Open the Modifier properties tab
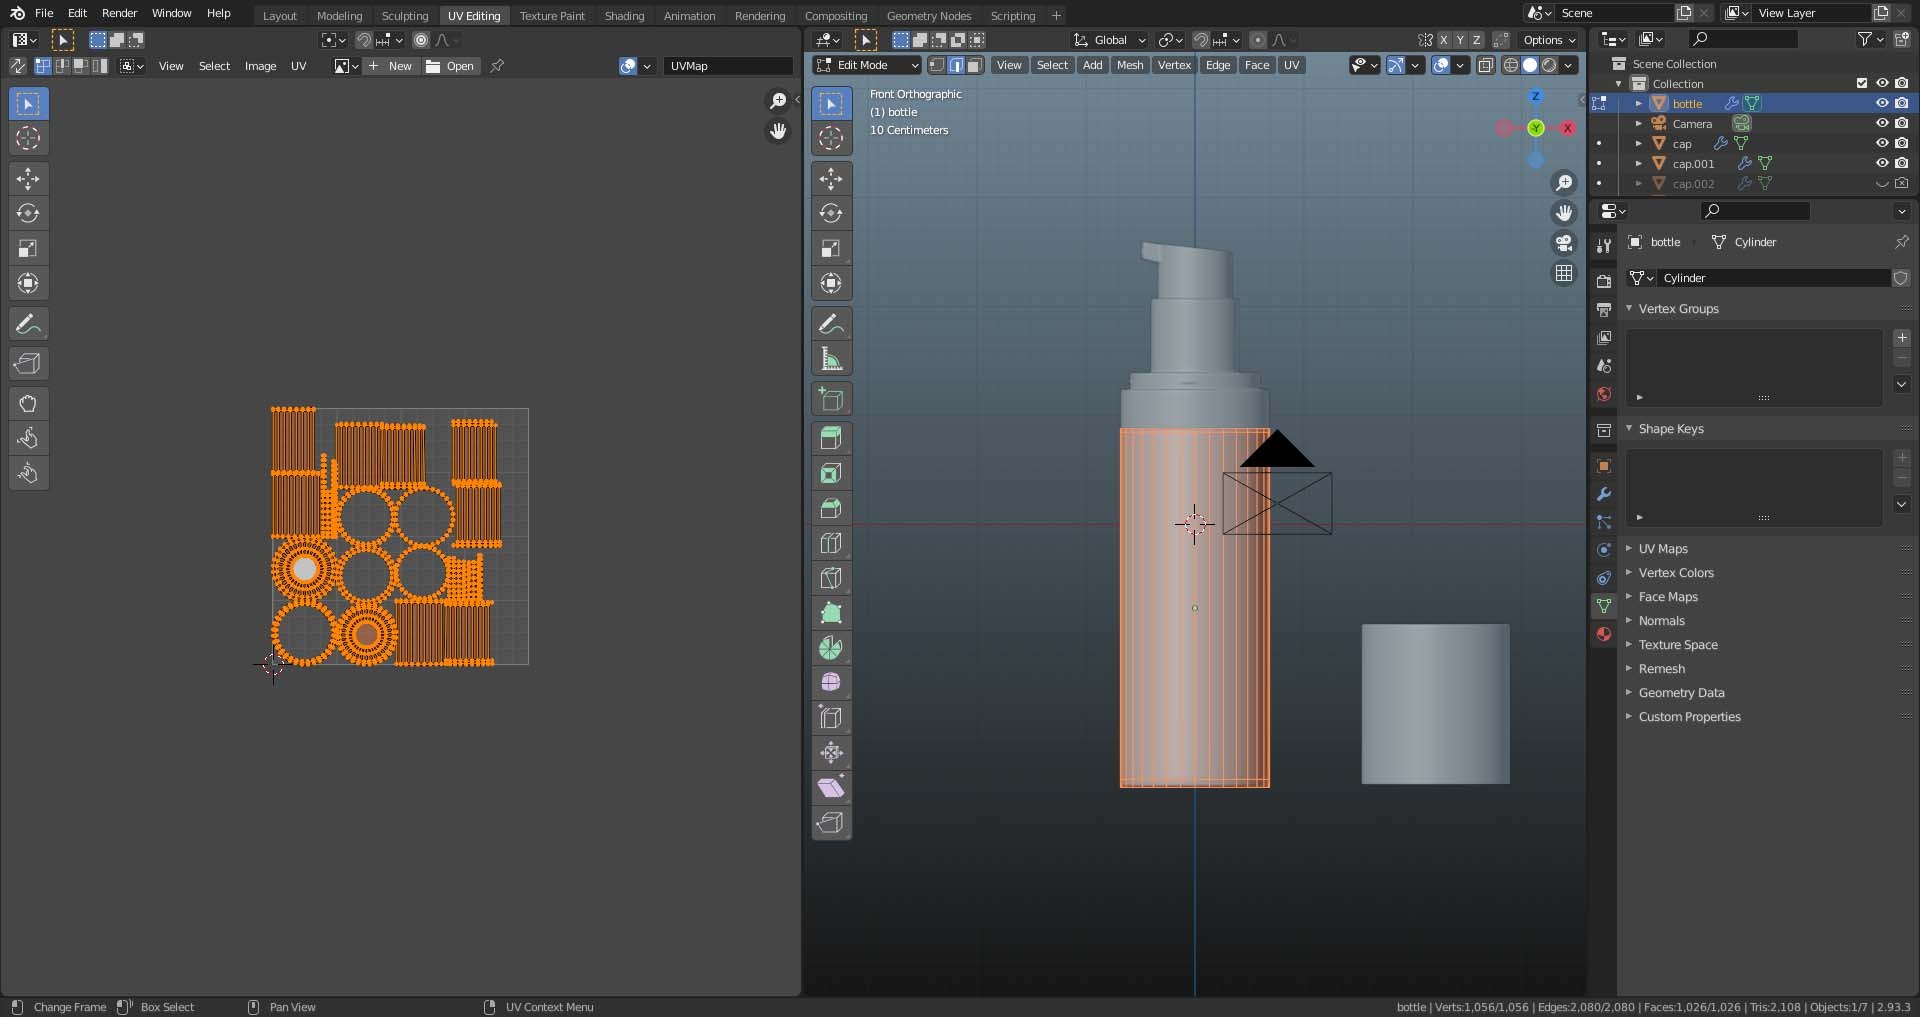This screenshot has width=1920, height=1017. pos(1604,494)
